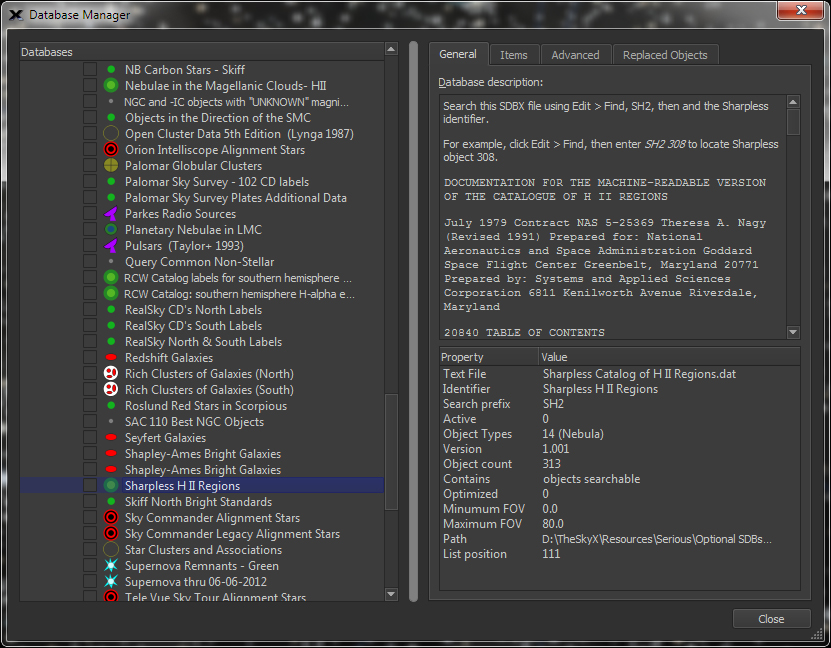Click the description box scrollbar thumb
This screenshot has width=831, height=648.
point(793,122)
